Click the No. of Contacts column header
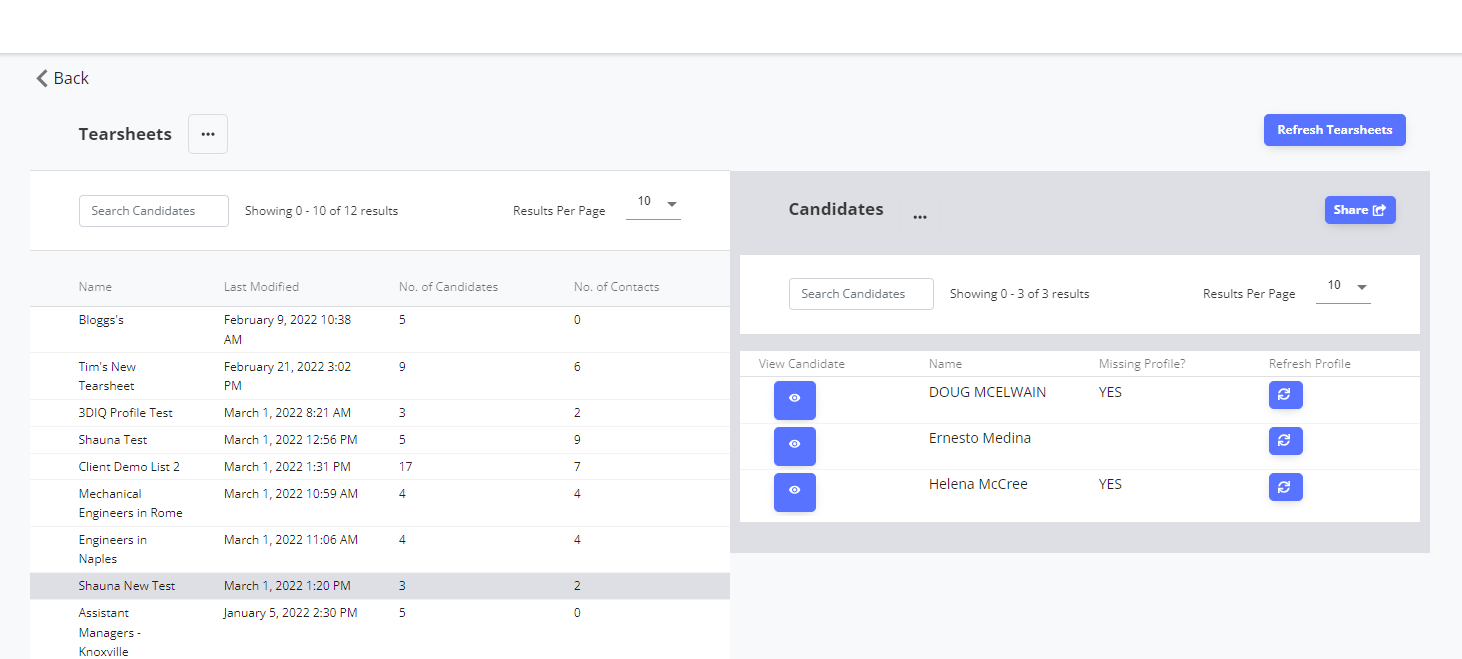 pyautogui.click(x=616, y=287)
